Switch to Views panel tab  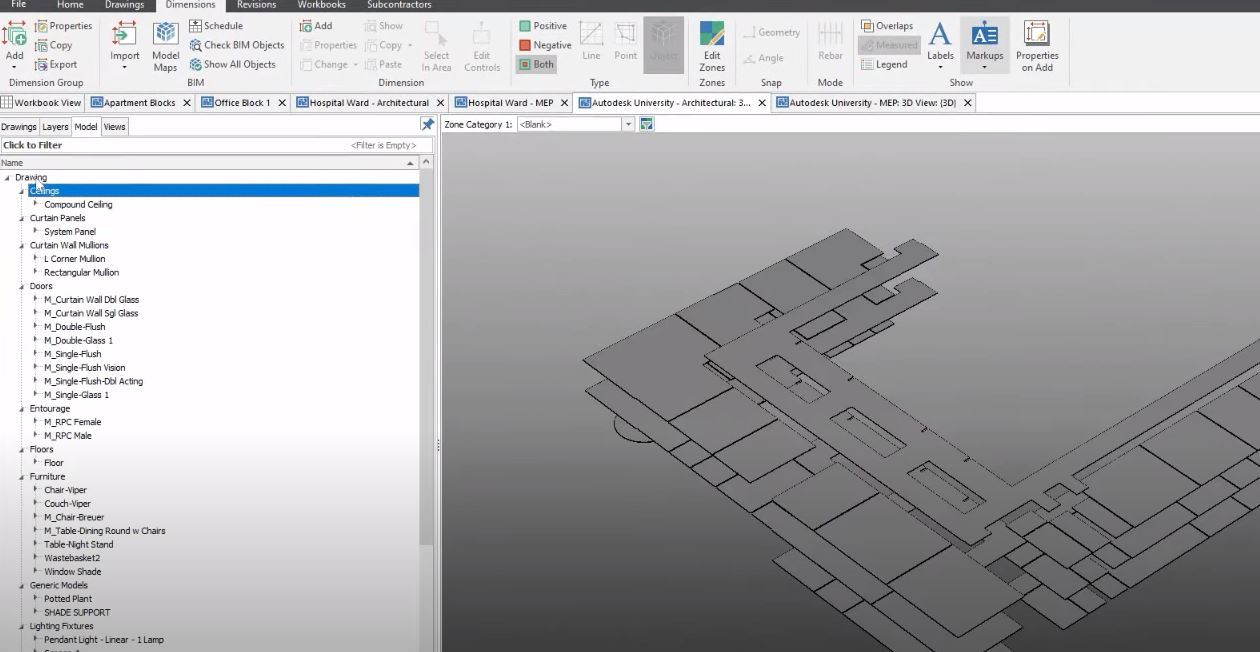(x=115, y=127)
